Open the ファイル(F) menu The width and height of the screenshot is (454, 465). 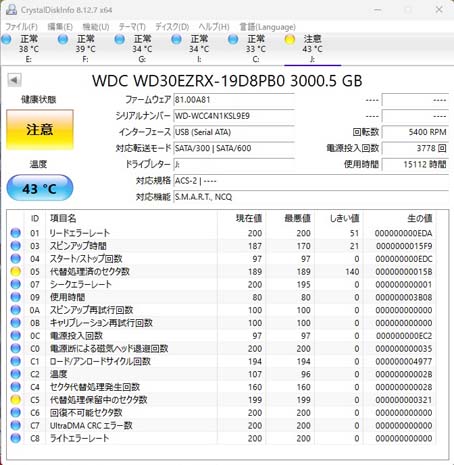21,27
